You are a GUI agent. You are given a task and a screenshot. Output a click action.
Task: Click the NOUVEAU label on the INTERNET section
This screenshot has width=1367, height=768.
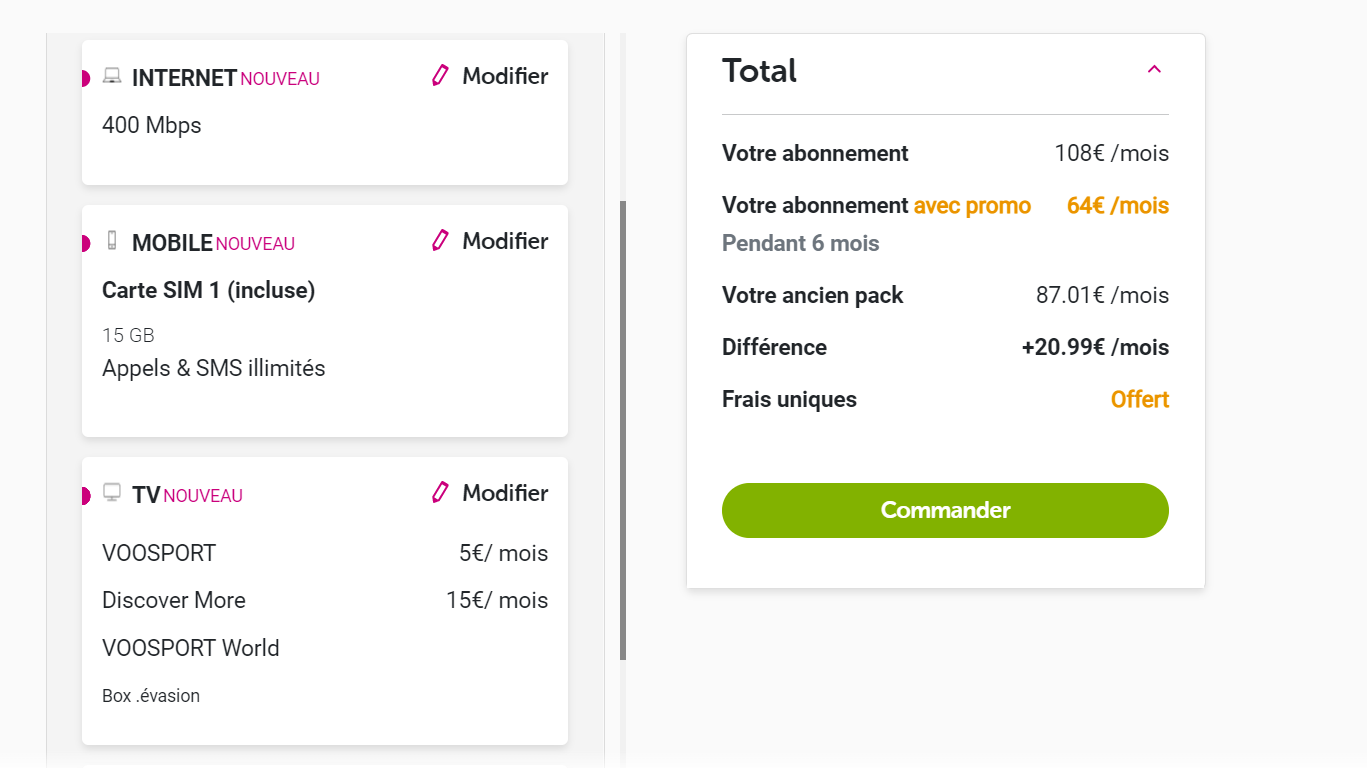[278, 78]
